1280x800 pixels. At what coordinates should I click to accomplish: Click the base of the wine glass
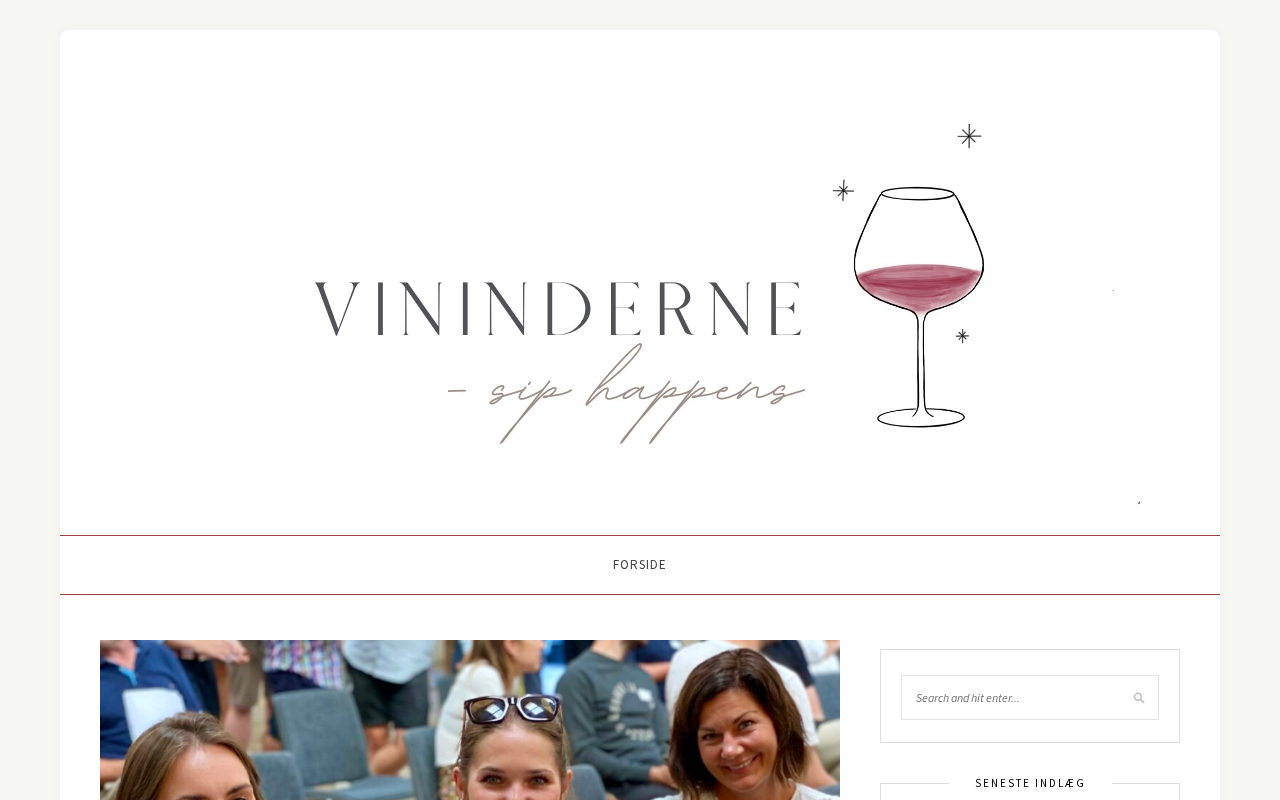click(921, 417)
